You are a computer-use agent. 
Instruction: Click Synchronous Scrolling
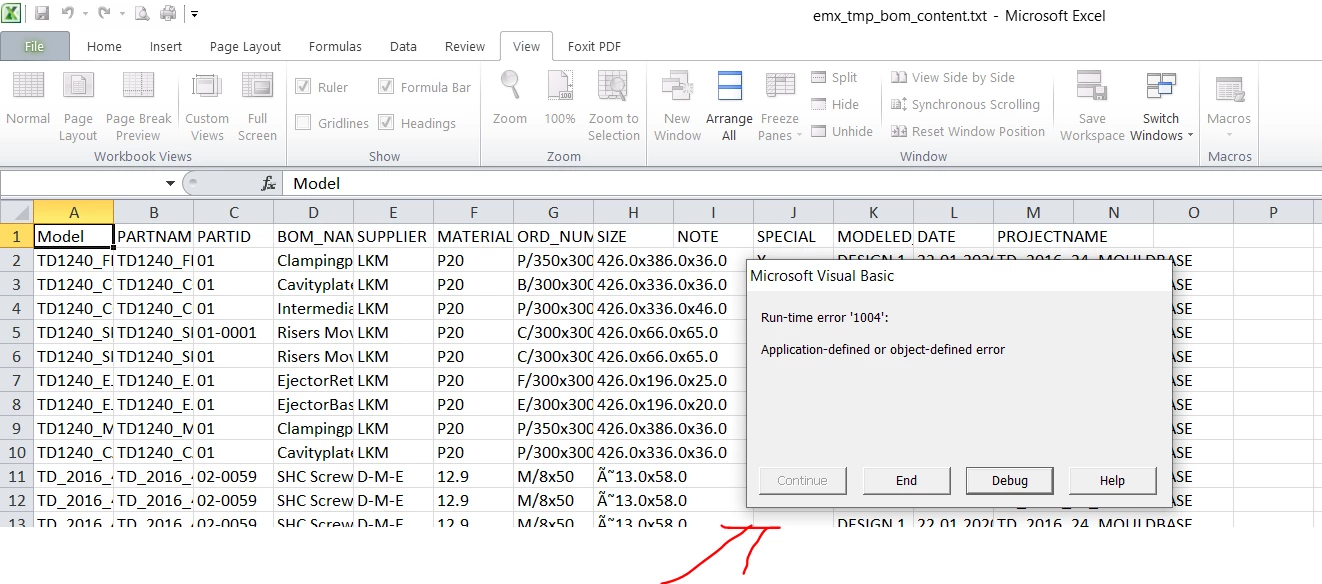pyautogui.click(x=965, y=104)
